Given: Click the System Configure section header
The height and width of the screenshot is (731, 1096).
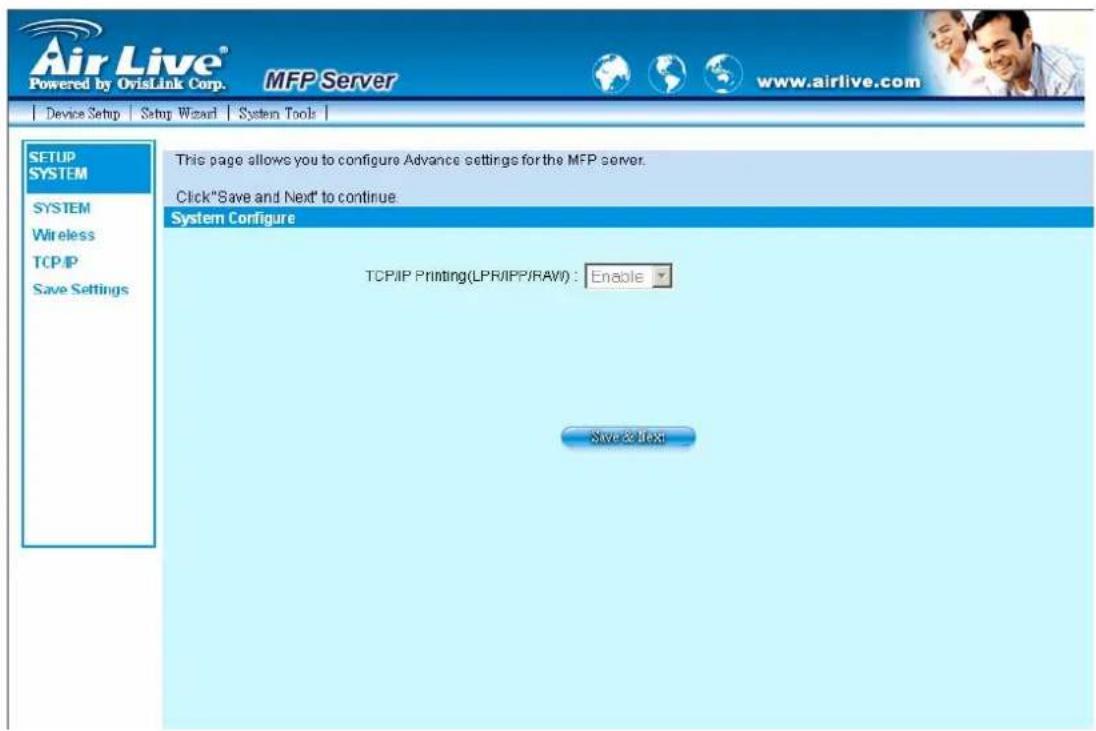Looking at the screenshot, I should [x=628, y=218].
